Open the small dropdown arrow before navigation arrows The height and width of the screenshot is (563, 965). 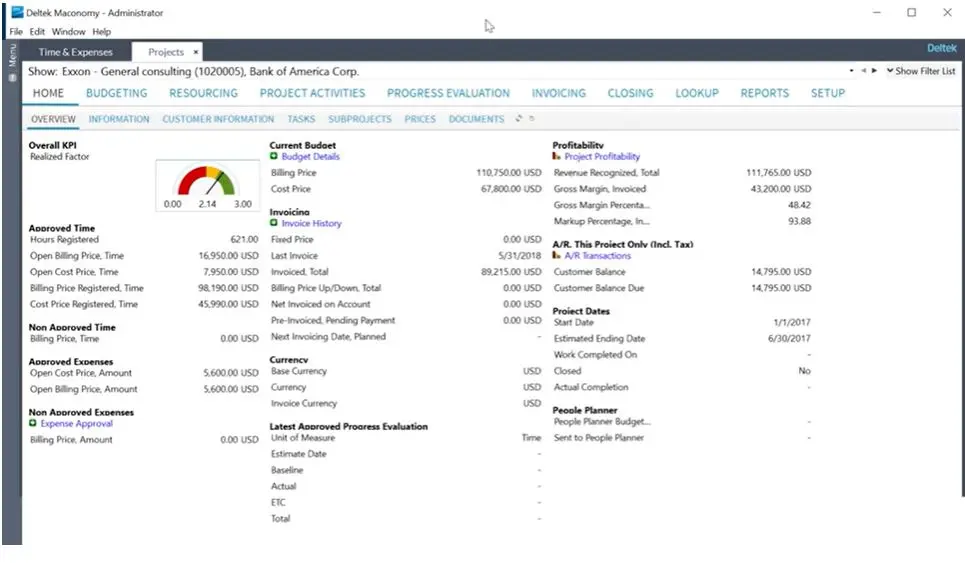(851, 71)
